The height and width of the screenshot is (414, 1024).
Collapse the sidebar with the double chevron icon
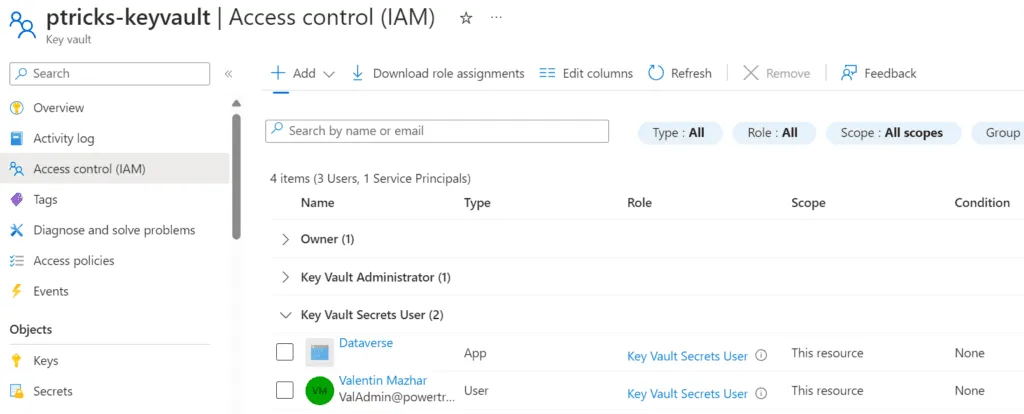(229, 74)
